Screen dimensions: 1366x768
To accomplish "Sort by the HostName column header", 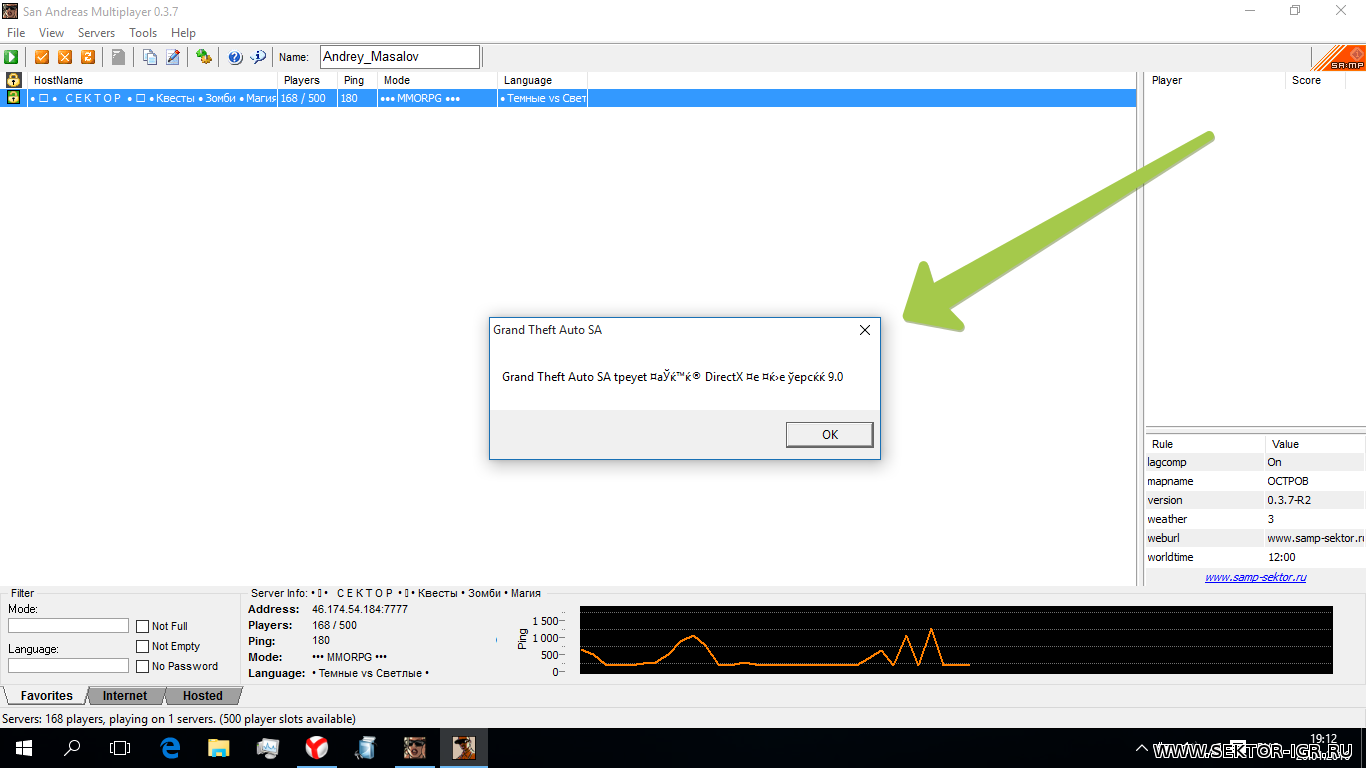I will click(x=153, y=80).
